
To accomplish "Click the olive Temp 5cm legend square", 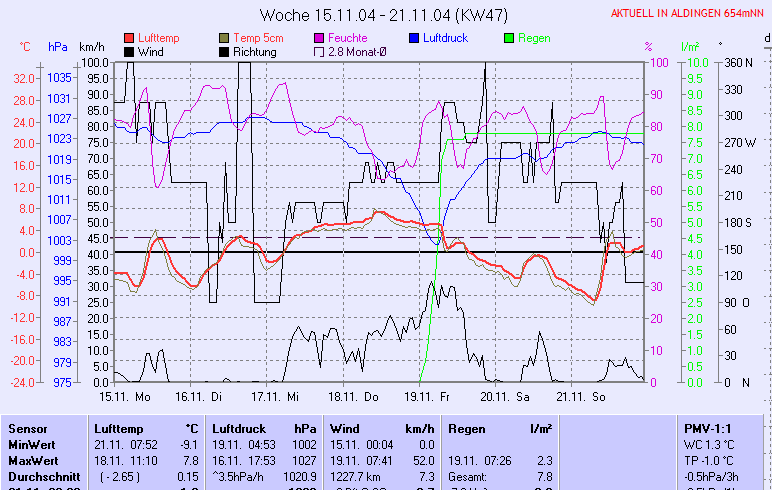I will [225, 38].
